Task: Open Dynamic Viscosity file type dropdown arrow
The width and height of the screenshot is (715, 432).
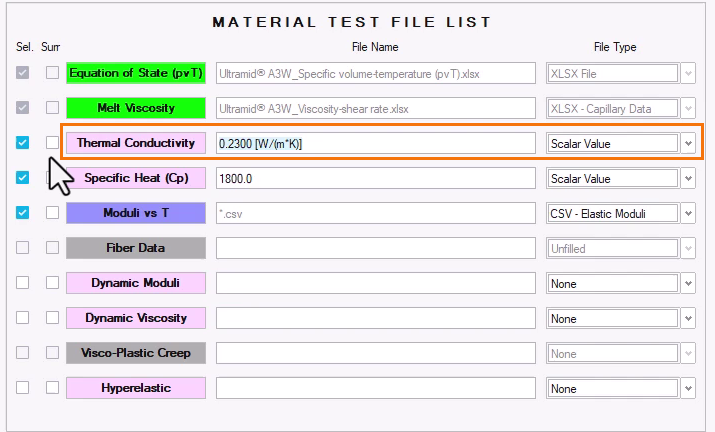Action: click(x=688, y=318)
